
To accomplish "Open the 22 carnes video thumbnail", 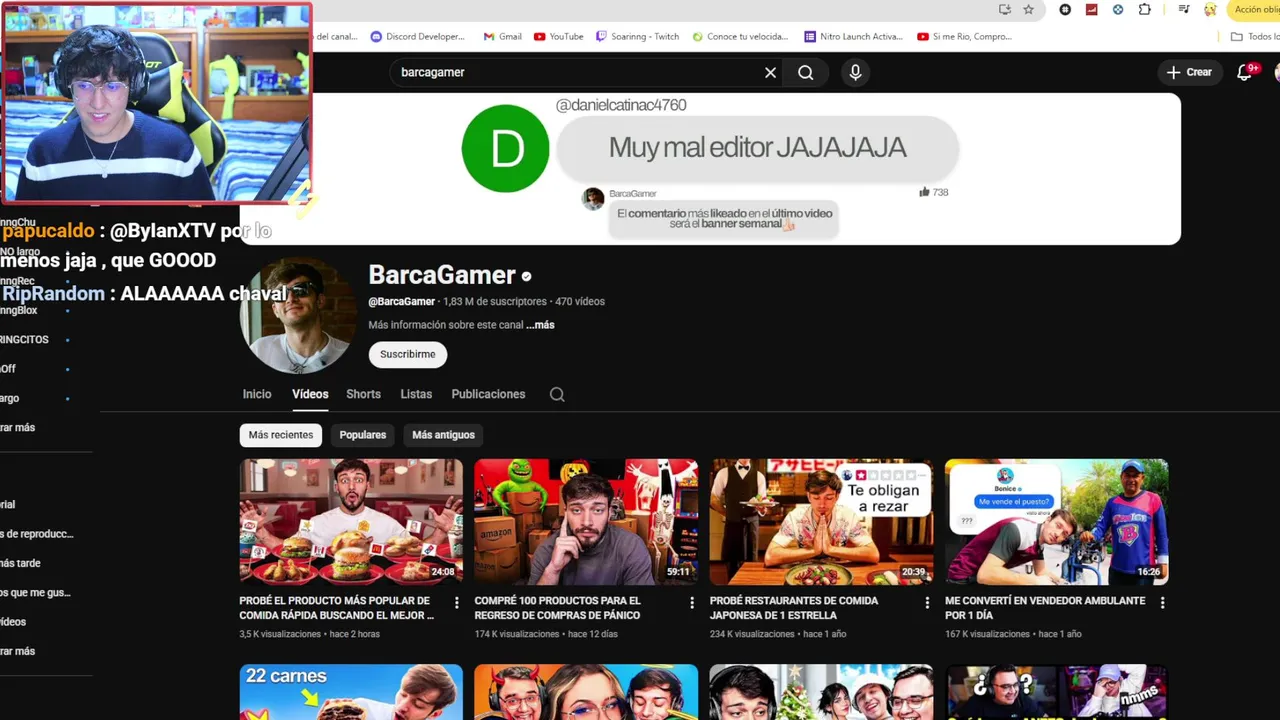I will pos(351,692).
